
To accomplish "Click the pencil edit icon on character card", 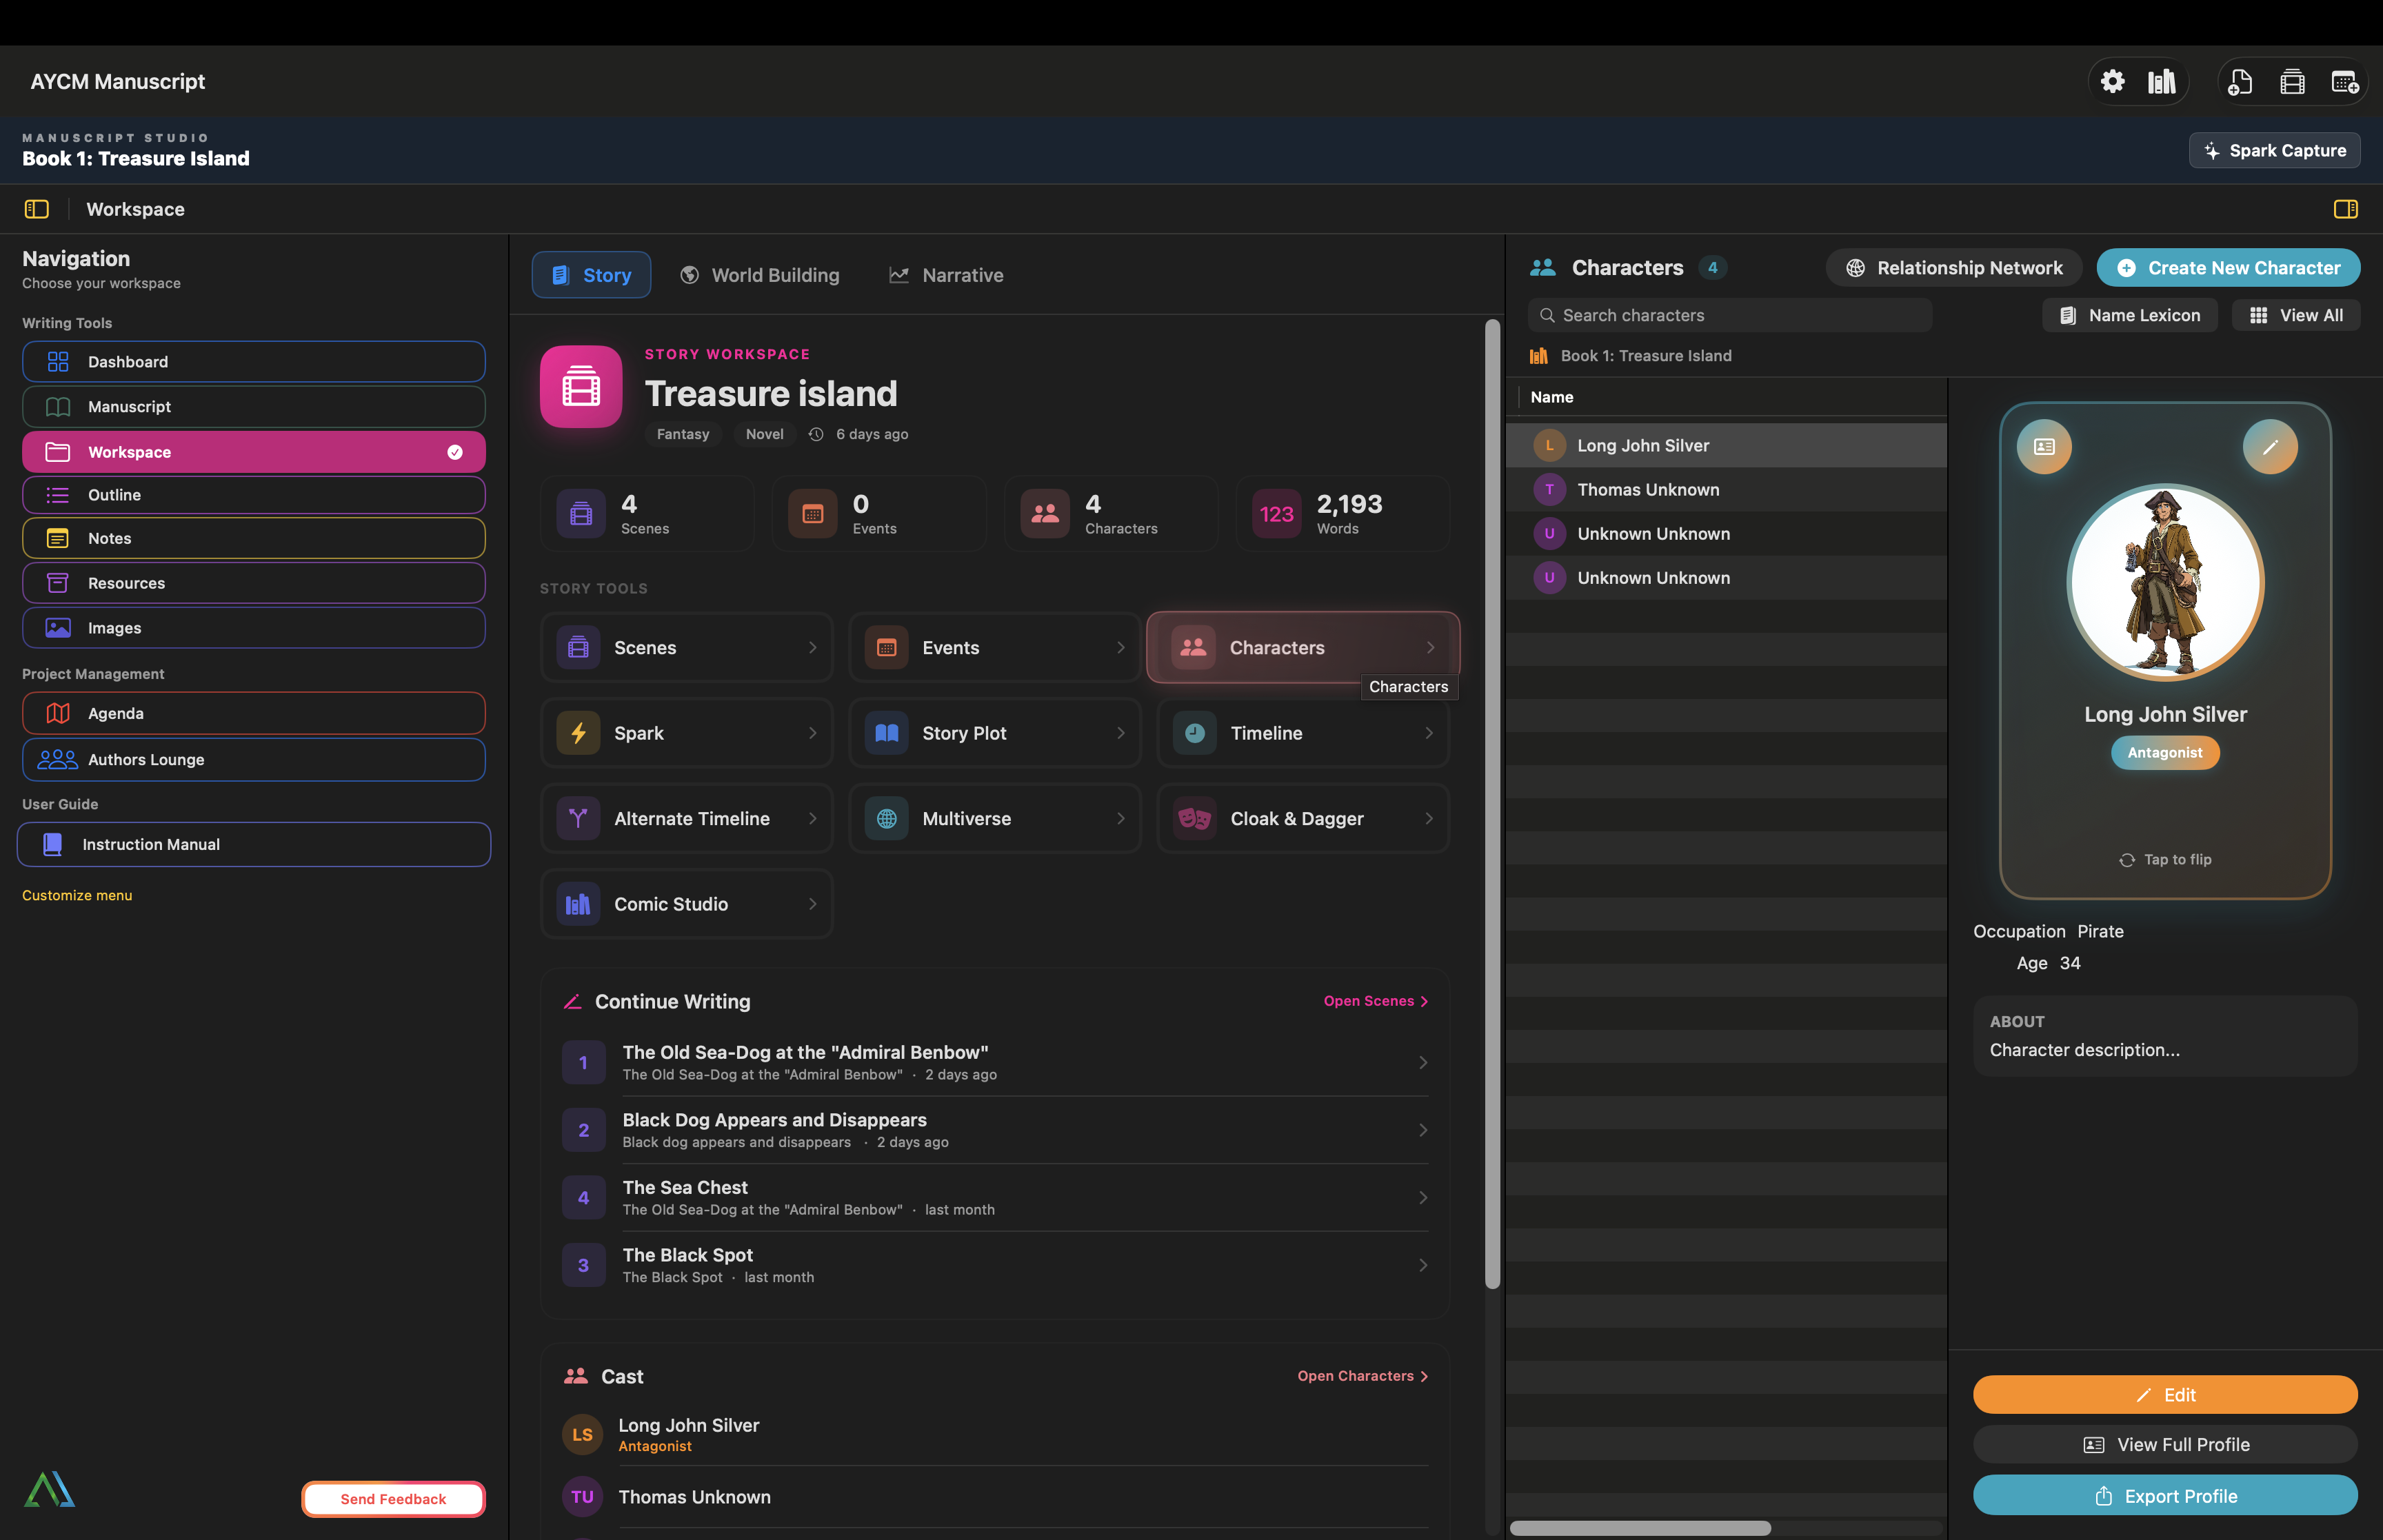I will 2270,446.
